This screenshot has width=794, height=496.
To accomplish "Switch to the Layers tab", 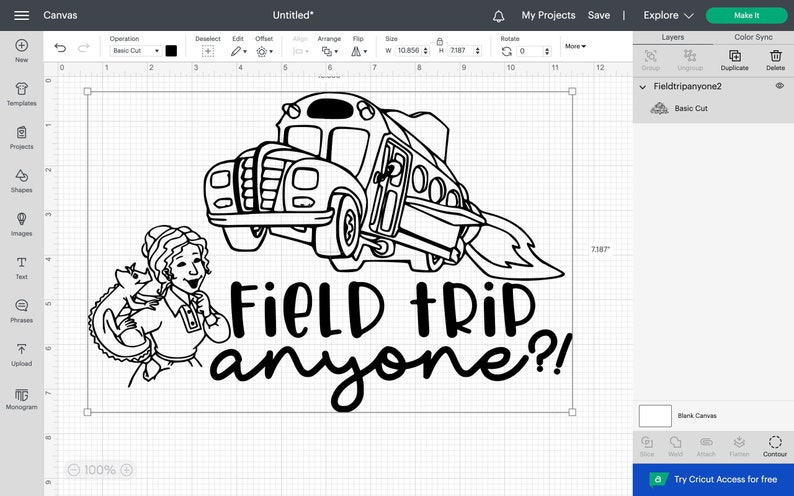I will 672,37.
